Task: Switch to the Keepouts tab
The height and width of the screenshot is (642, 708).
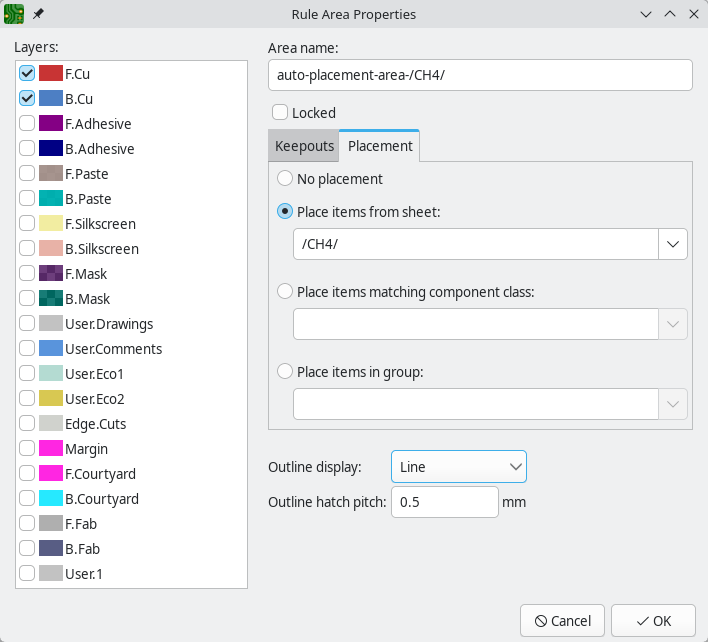Action: [304, 146]
